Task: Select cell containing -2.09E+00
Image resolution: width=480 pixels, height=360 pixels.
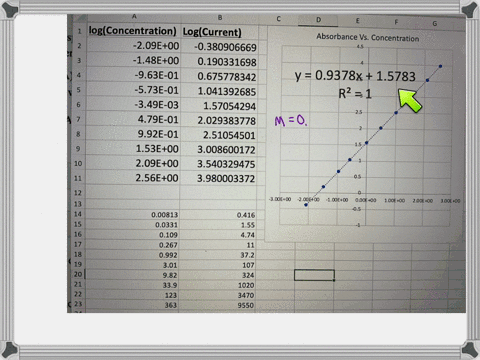Action: 134,46
